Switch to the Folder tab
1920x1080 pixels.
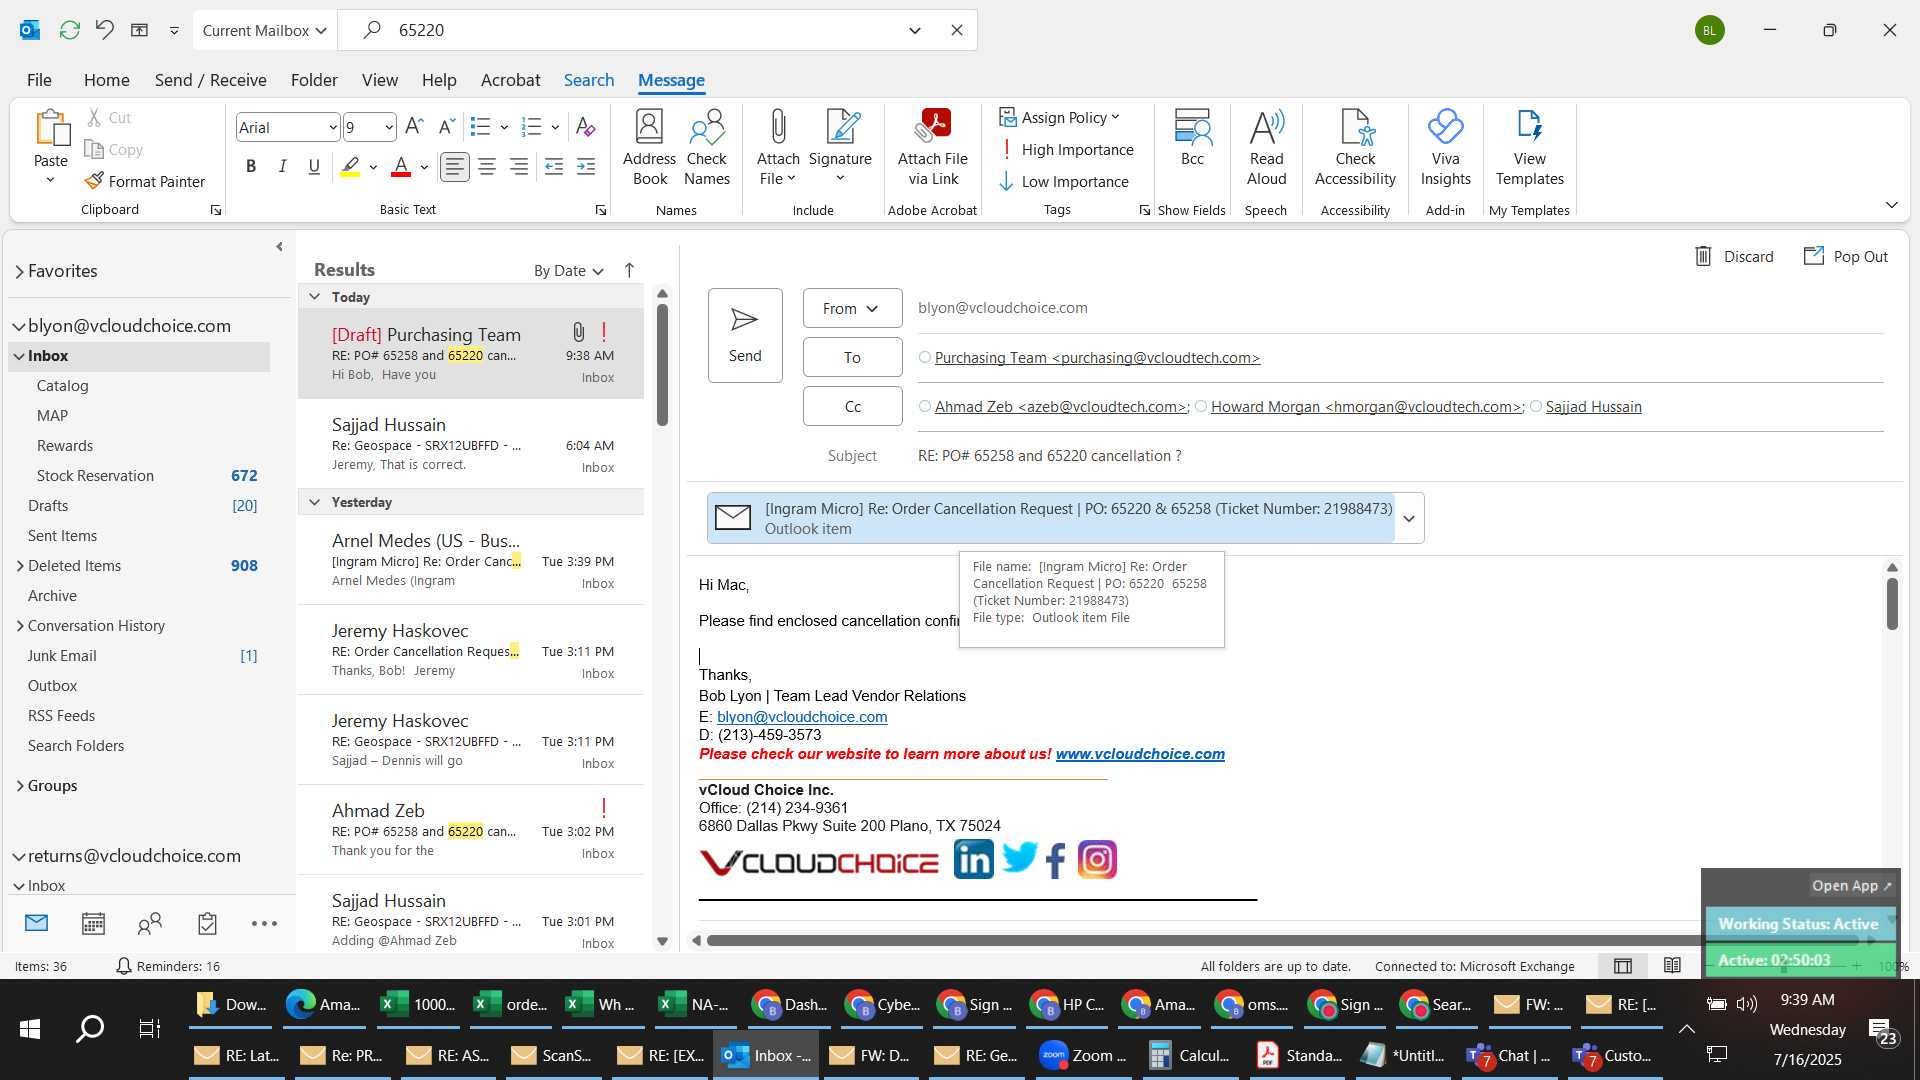pos(314,80)
